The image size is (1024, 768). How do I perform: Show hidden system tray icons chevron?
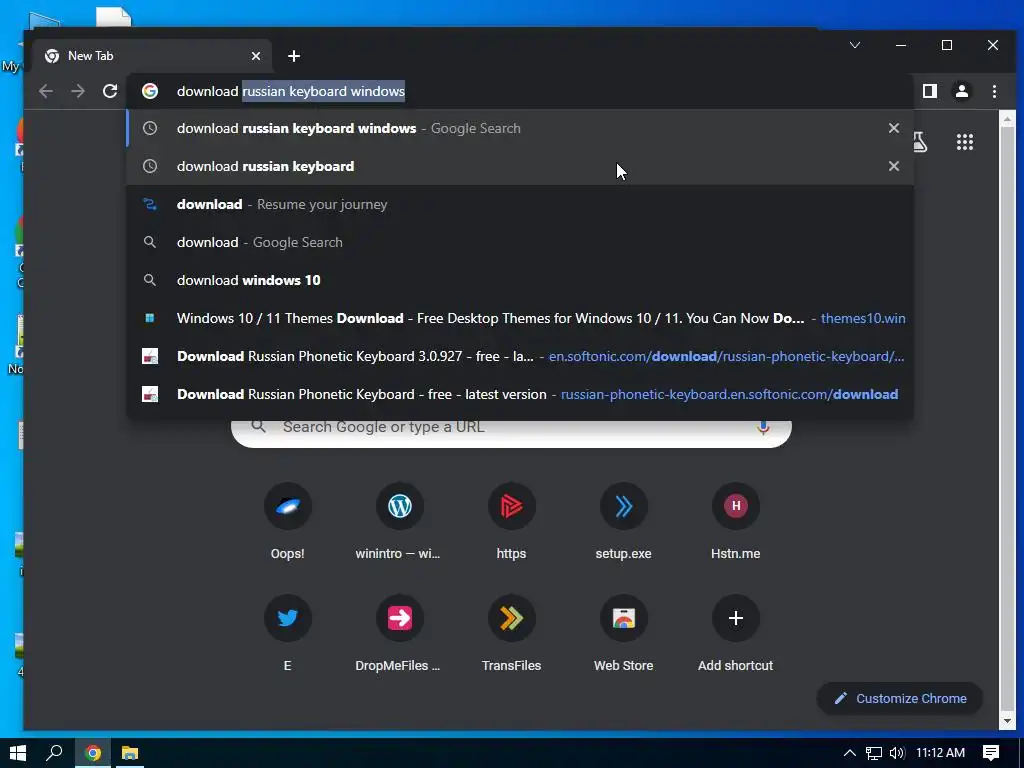point(849,753)
